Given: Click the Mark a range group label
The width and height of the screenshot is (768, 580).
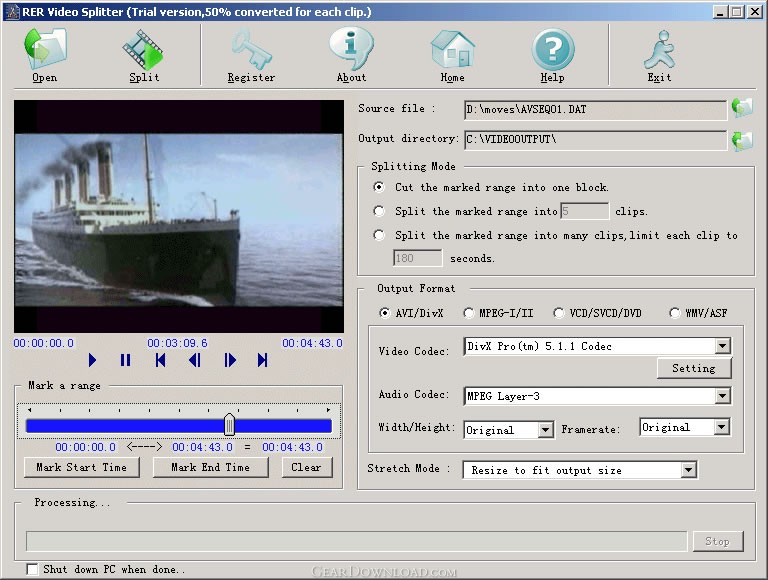Looking at the screenshot, I should [x=64, y=386].
